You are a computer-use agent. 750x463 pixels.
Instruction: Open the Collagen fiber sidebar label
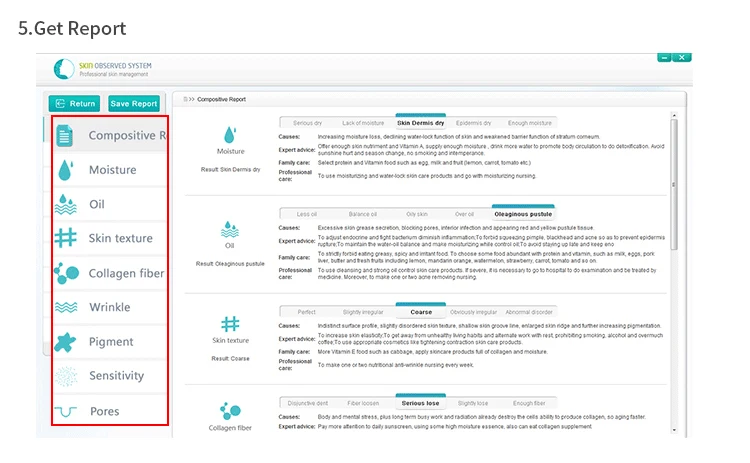[126, 273]
